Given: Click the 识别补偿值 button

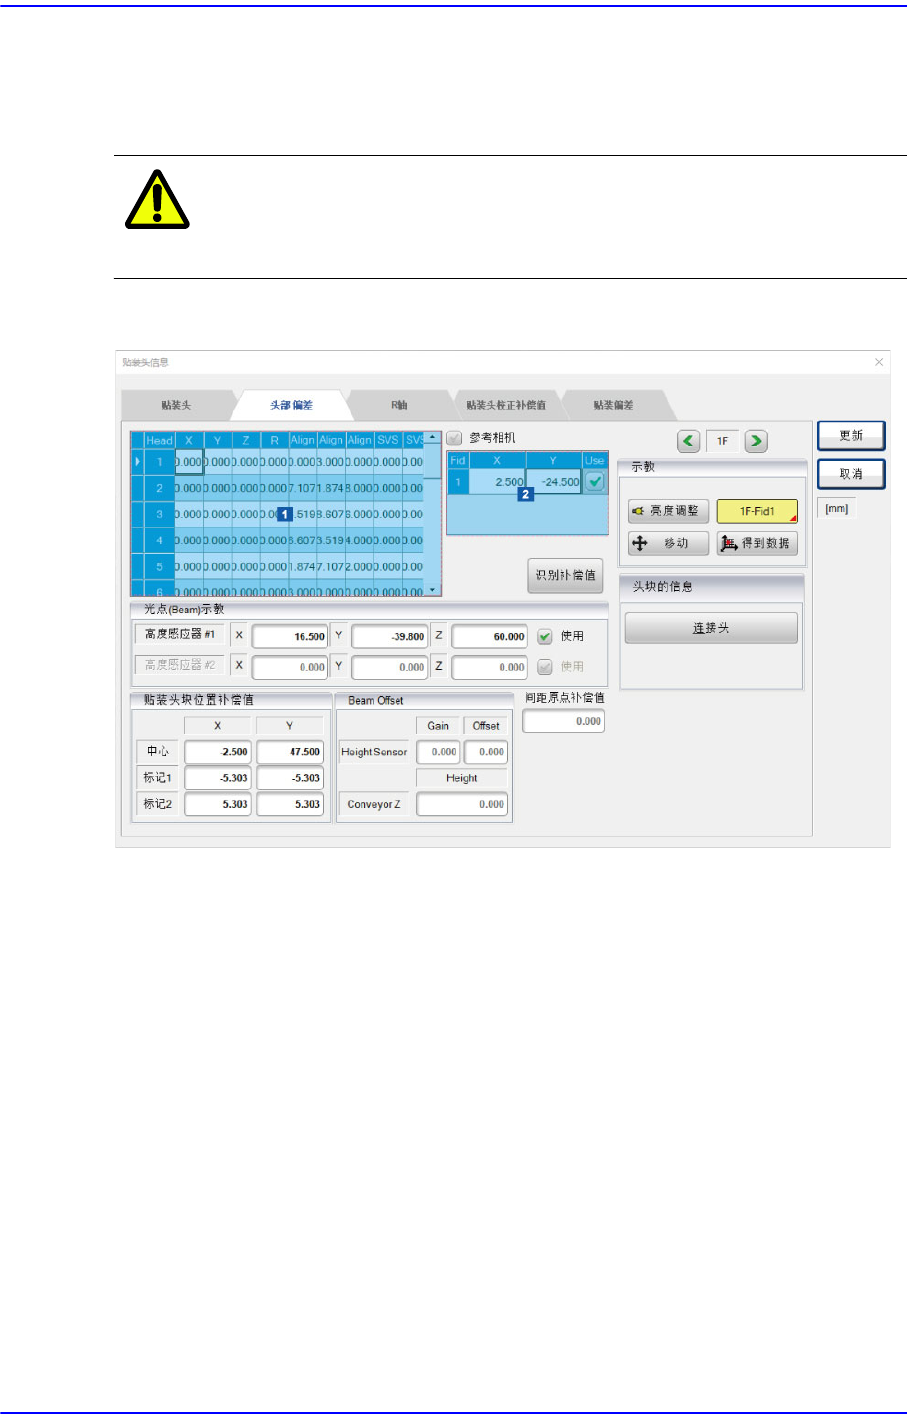Looking at the screenshot, I should (x=566, y=575).
